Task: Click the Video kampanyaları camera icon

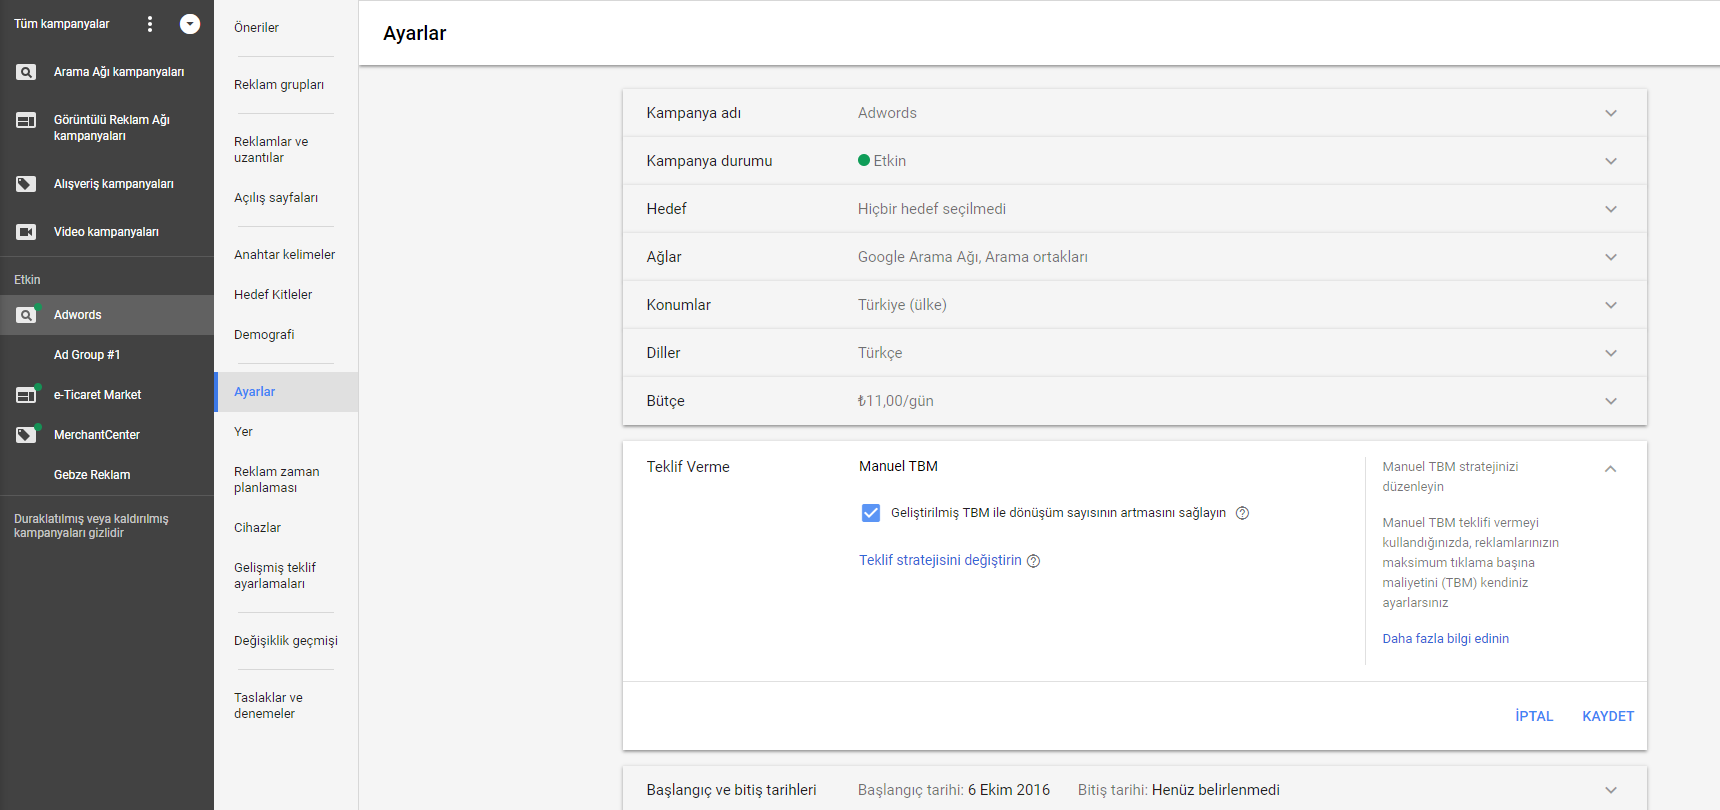Action: click(x=26, y=232)
